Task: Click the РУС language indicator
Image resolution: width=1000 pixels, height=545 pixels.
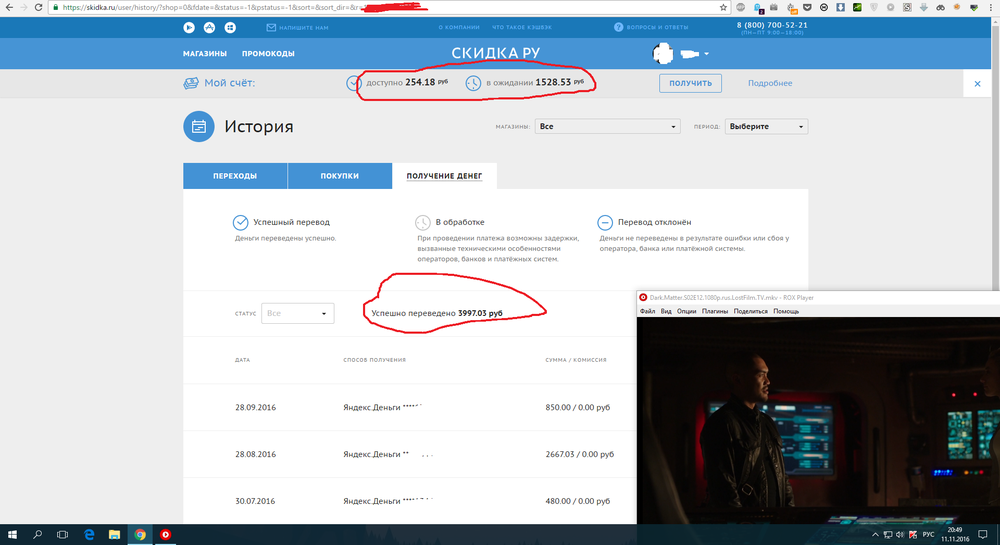Action: click(928, 535)
